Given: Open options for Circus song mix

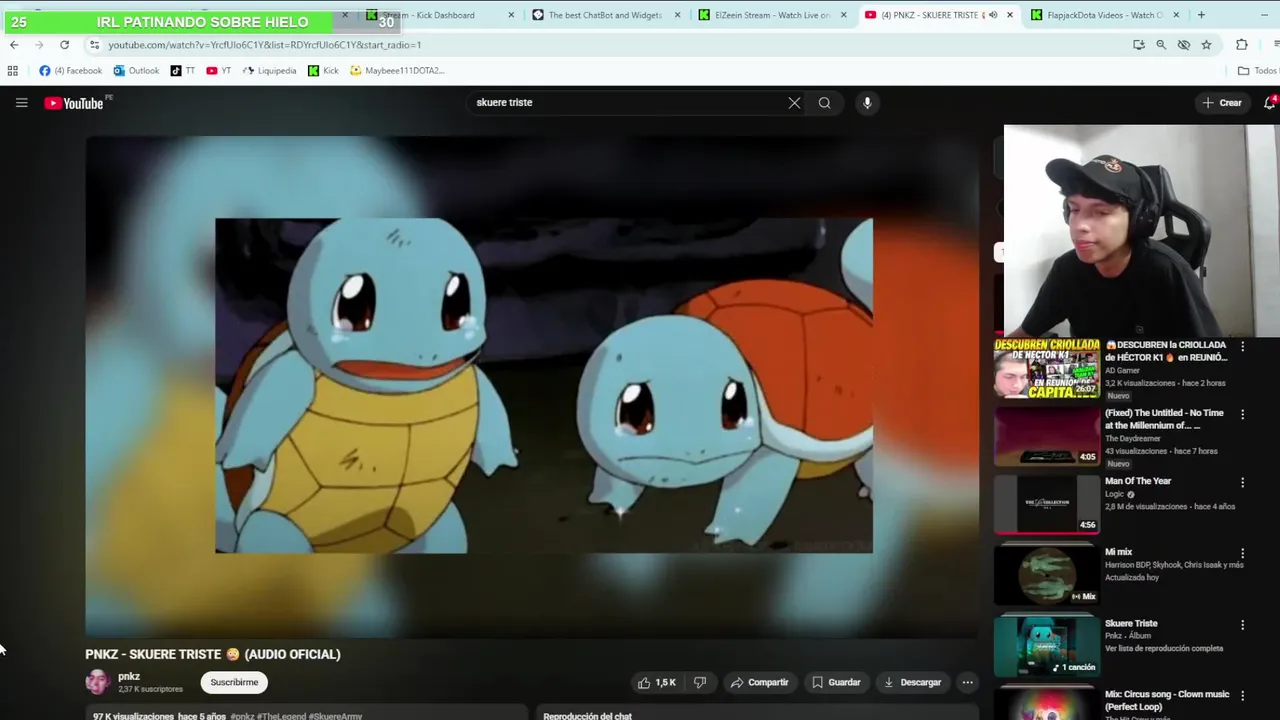Looking at the screenshot, I should [1242, 695].
